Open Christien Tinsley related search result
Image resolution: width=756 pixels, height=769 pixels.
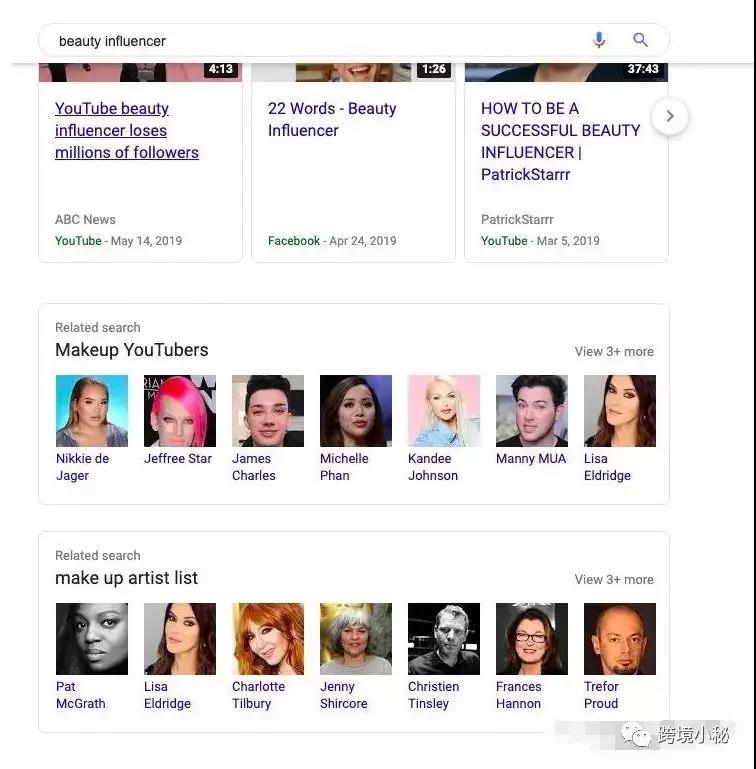click(x=444, y=657)
